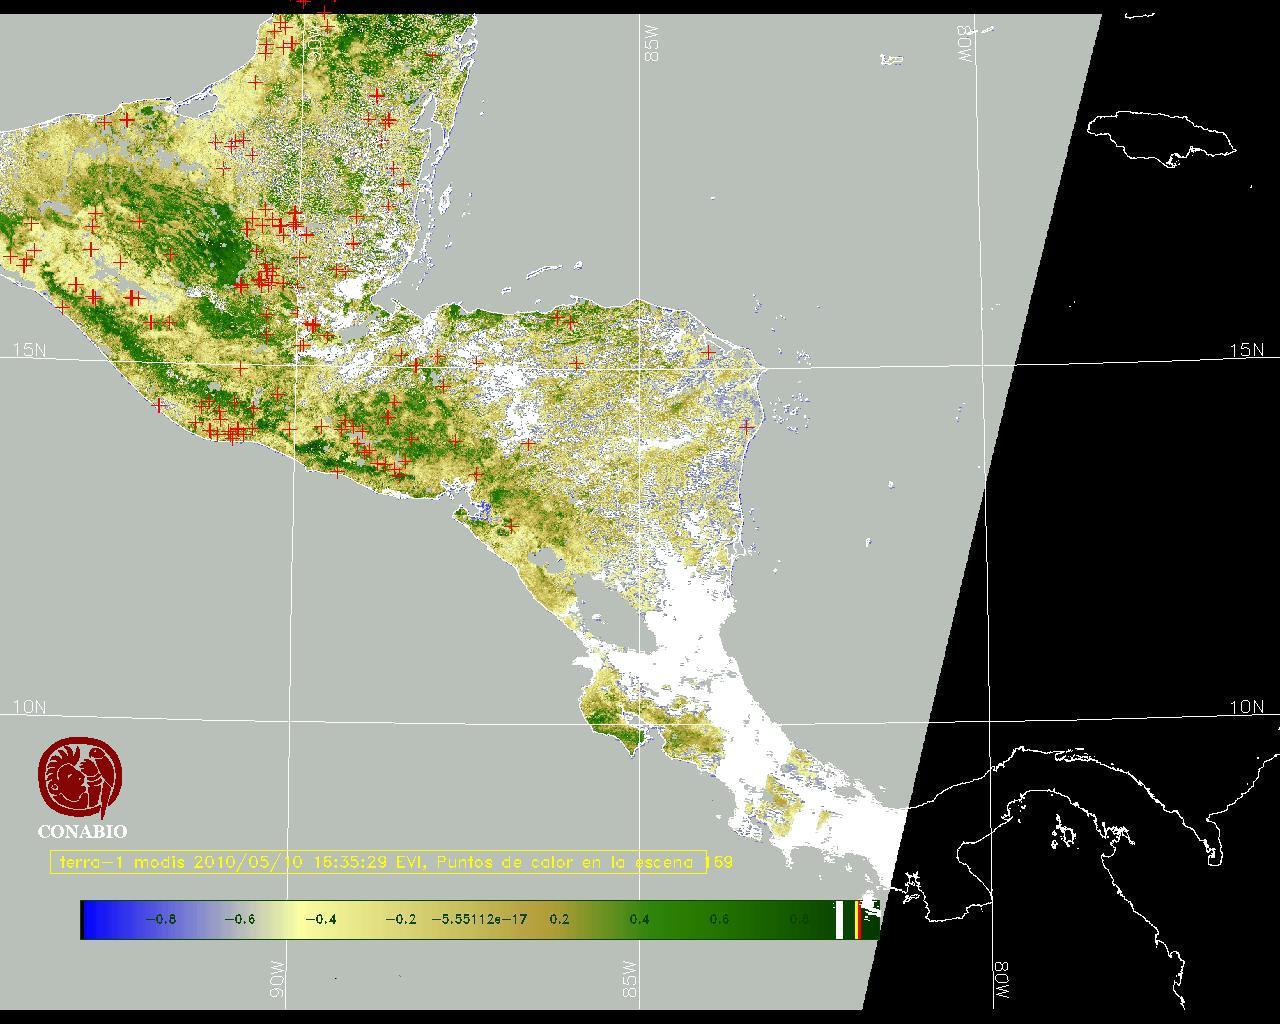Click the red hotspot cross near Cabo Gracias a Dios
Screen dimensions: 1280x1024
tap(708, 352)
